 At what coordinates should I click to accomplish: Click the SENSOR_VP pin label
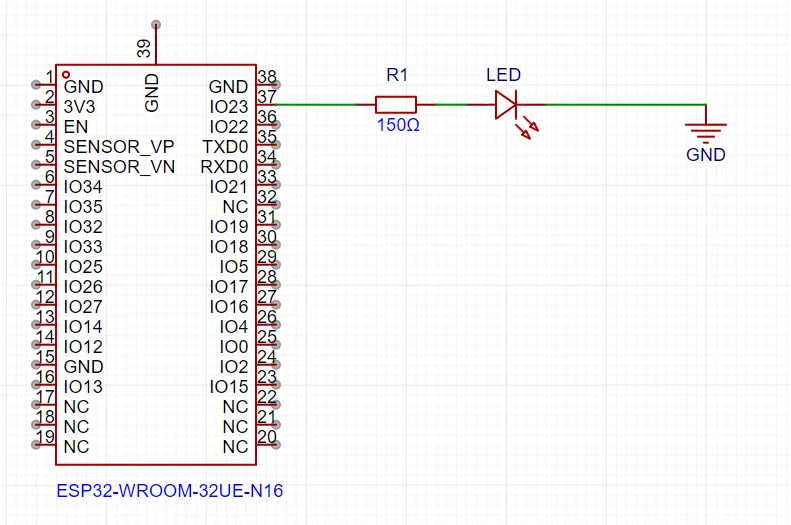pos(119,147)
